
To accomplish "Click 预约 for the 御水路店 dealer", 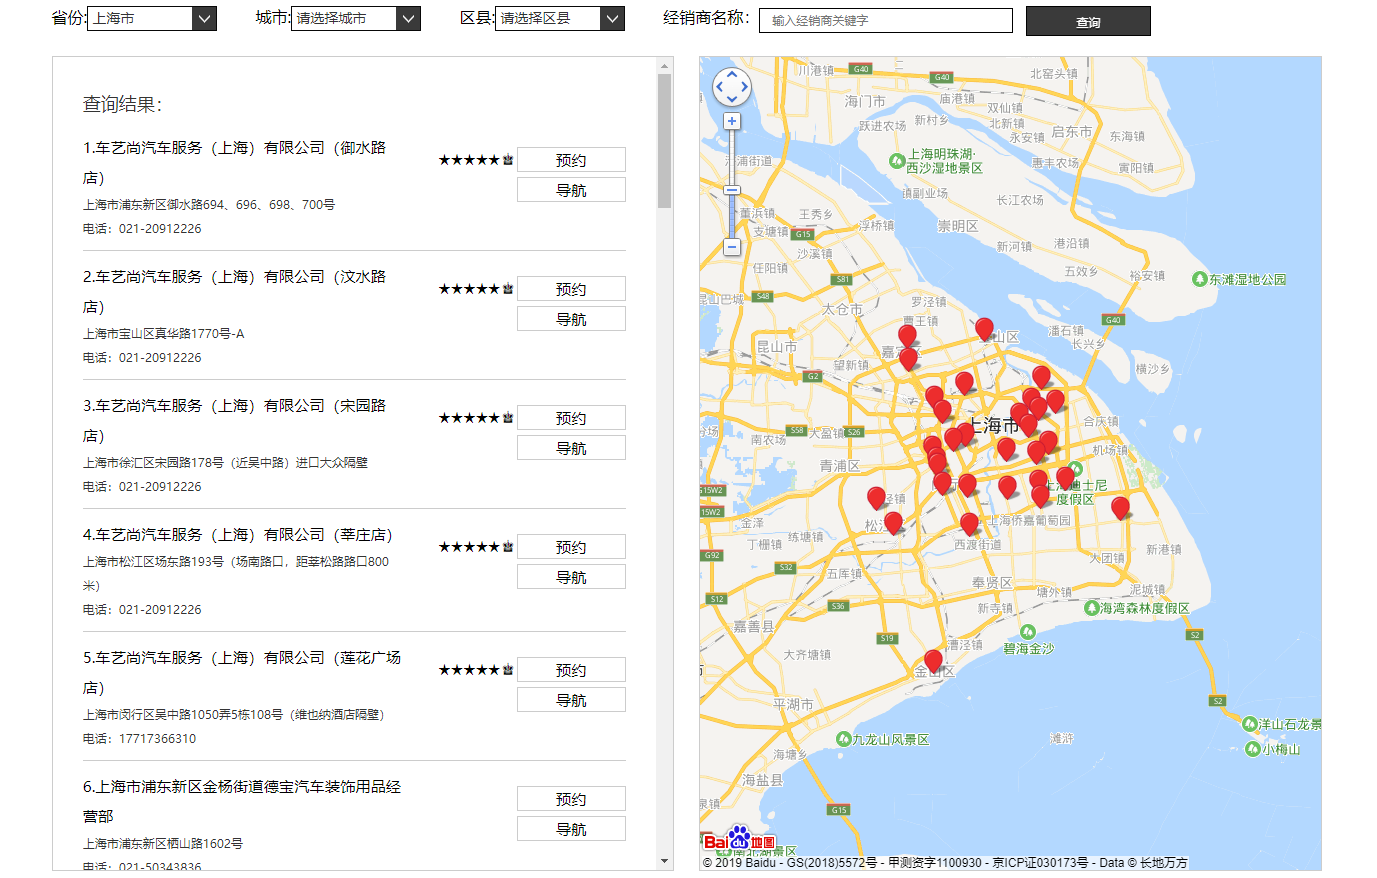I will click(x=571, y=160).
